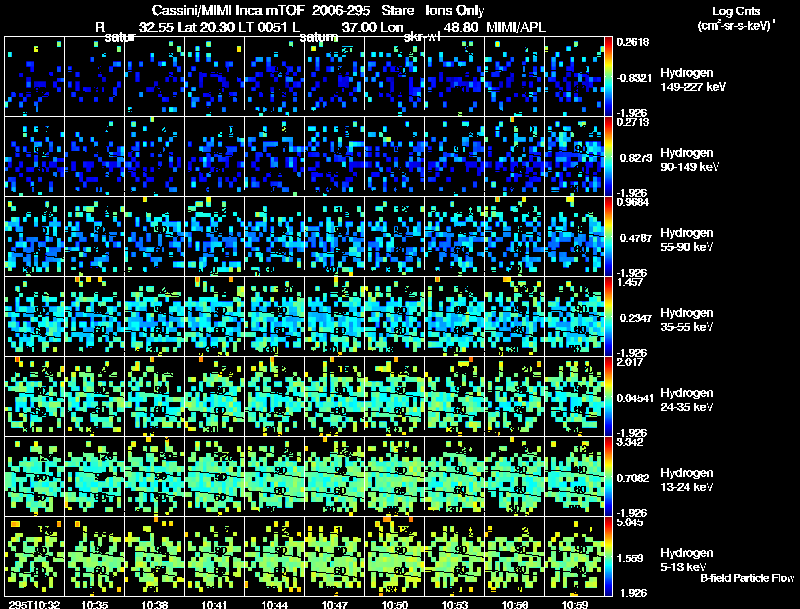The width and height of the screenshot is (800, 609).
Task: Click the 10:53 time axis label
Action: tap(455, 604)
